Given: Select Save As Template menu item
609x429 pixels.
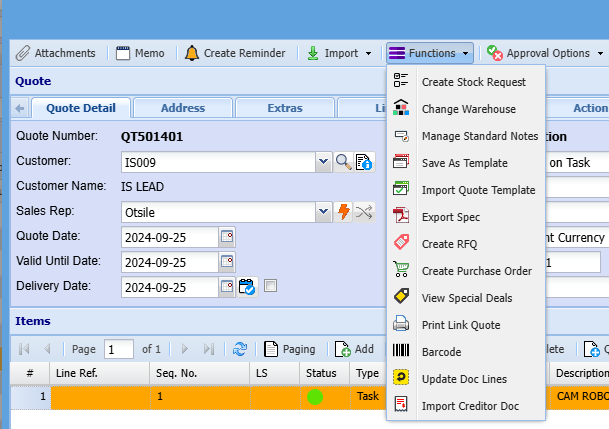Looking at the screenshot, I should [x=464, y=163].
